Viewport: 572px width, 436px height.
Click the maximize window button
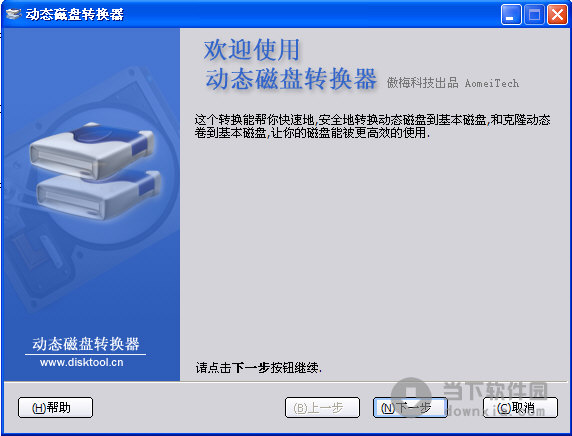click(534, 15)
